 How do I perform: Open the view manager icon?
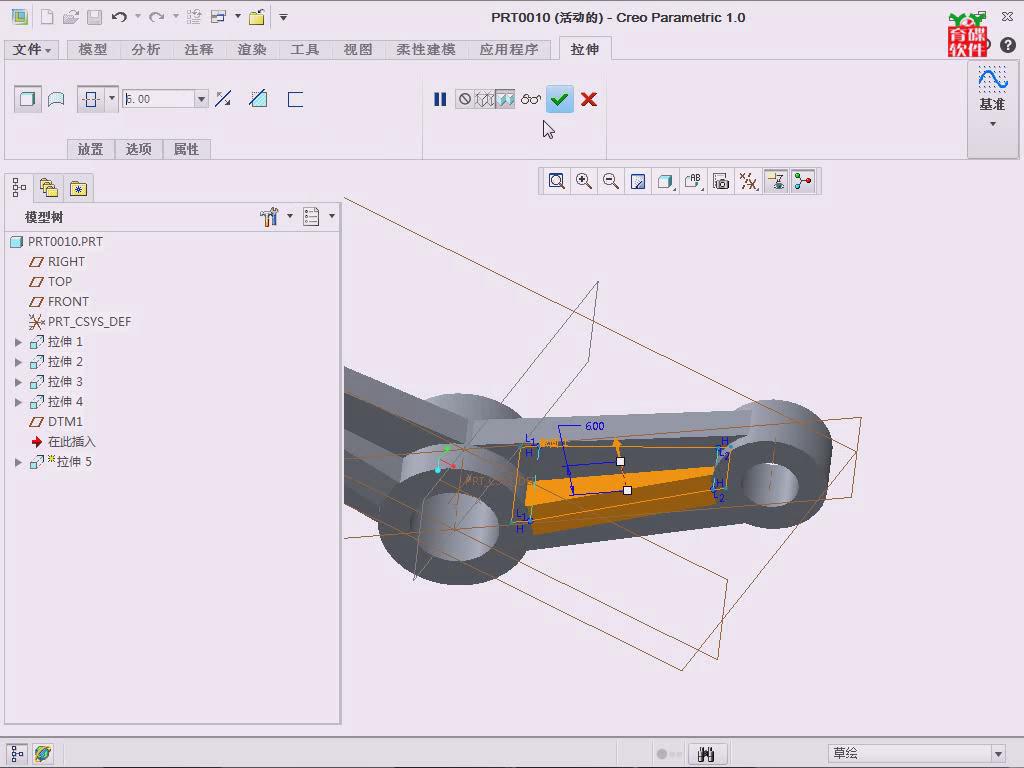click(x=721, y=181)
